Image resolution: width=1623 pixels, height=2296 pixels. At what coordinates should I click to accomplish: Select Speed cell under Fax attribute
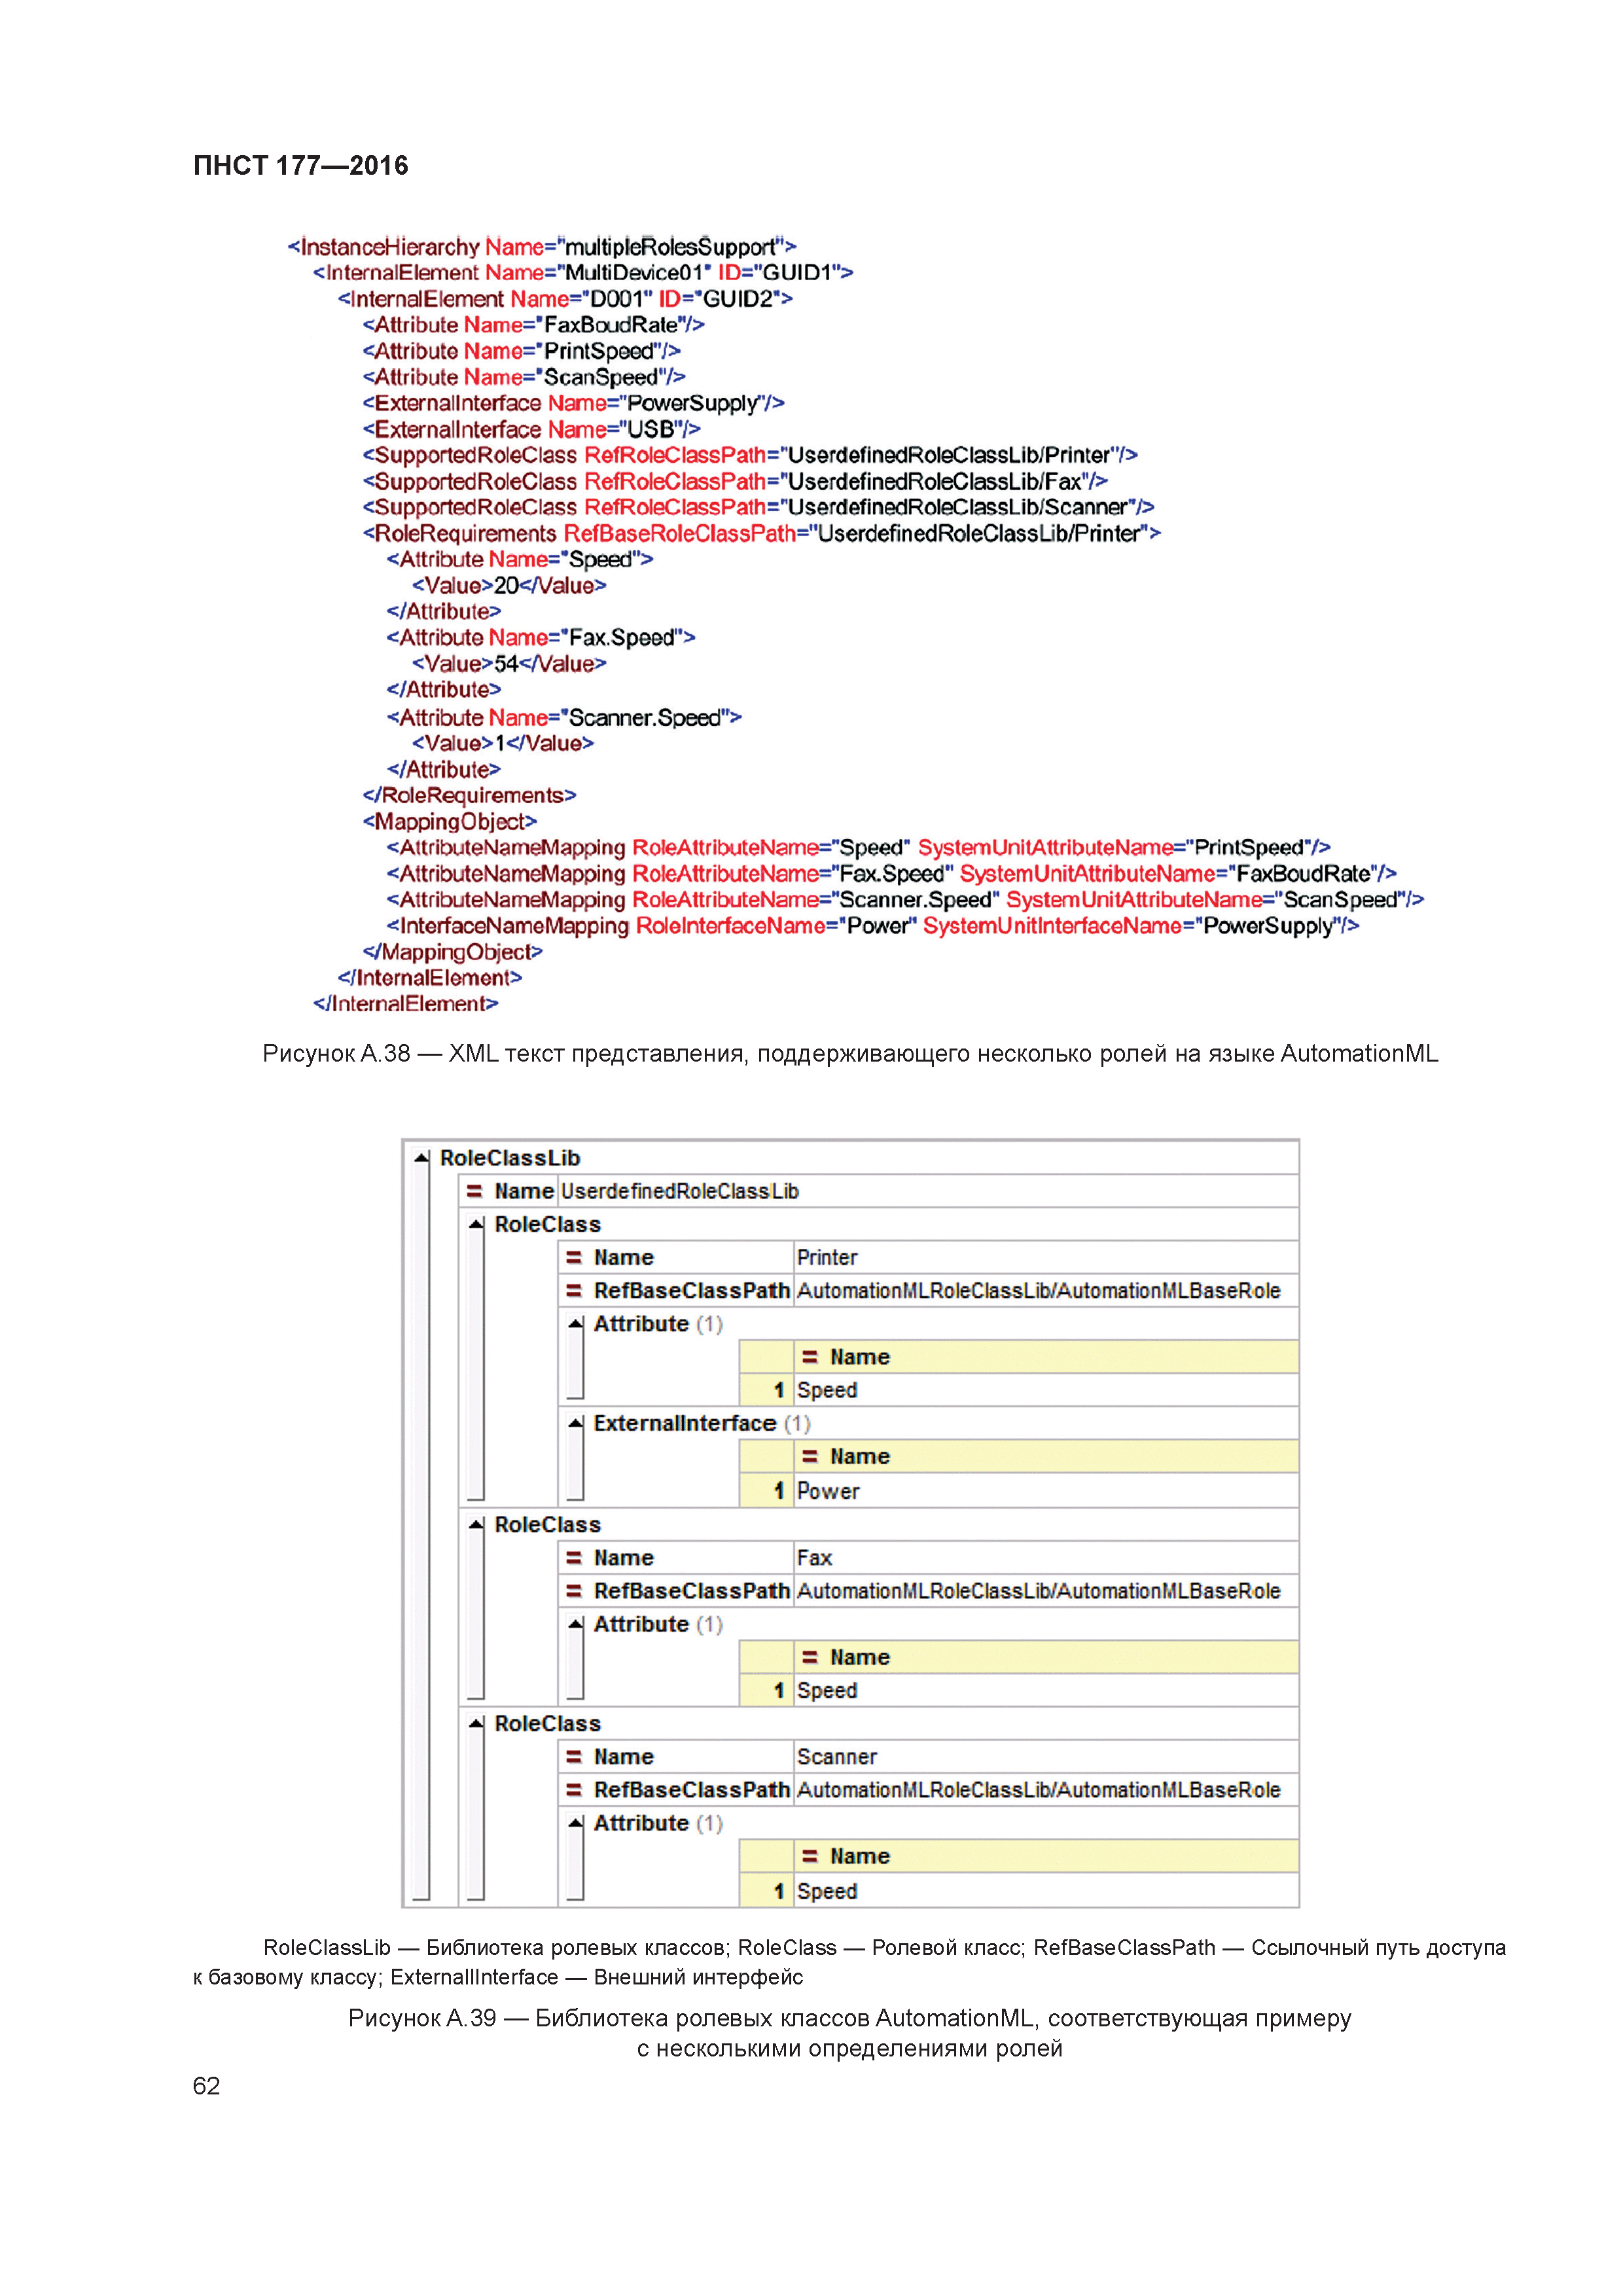point(1046,1690)
